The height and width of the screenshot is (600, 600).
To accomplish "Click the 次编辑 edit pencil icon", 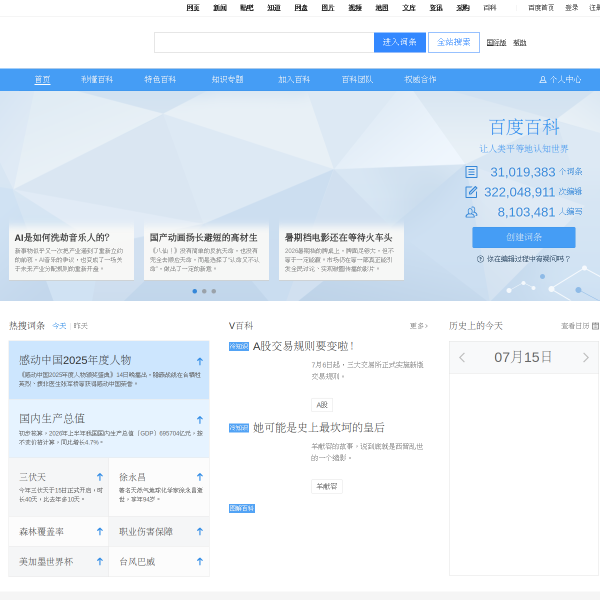I will coord(471,192).
